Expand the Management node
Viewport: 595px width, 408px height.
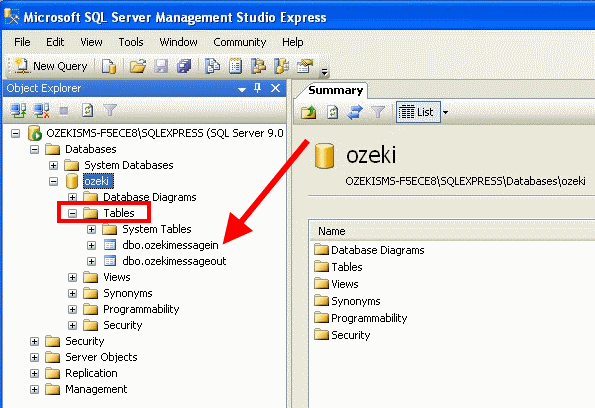34,389
